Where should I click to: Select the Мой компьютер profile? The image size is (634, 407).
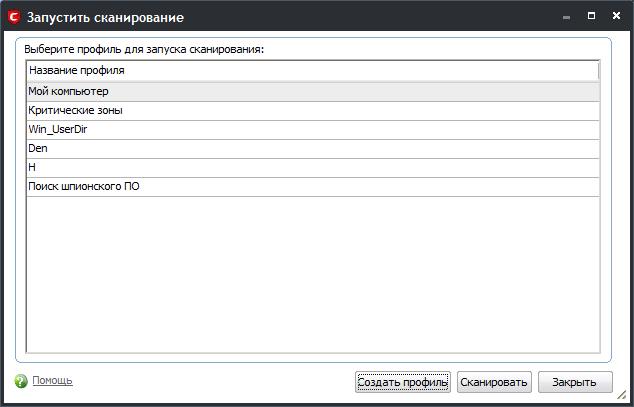tap(313, 91)
